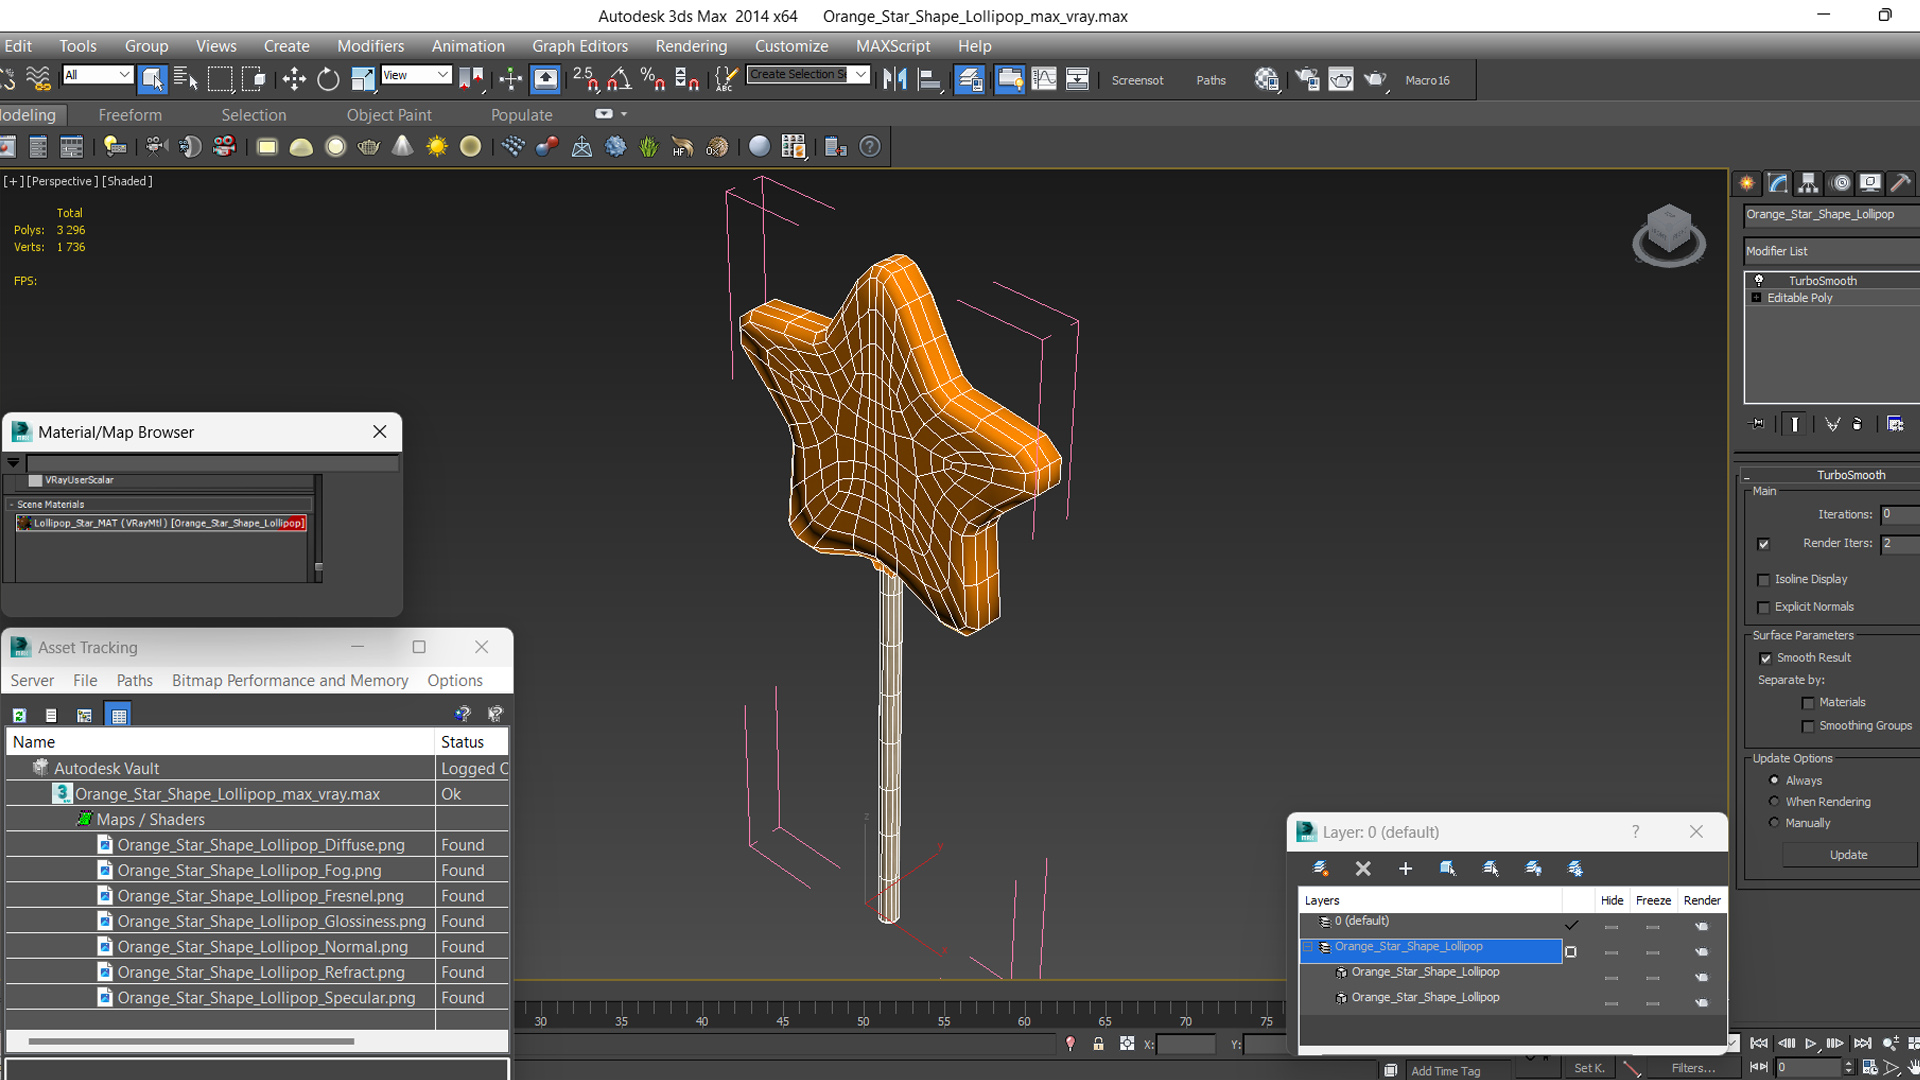Collapse Orange_Star_Shape_Lollipop layer in Layer dialog
This screenshot has width=1920, height=1080.
point(1308,947)
